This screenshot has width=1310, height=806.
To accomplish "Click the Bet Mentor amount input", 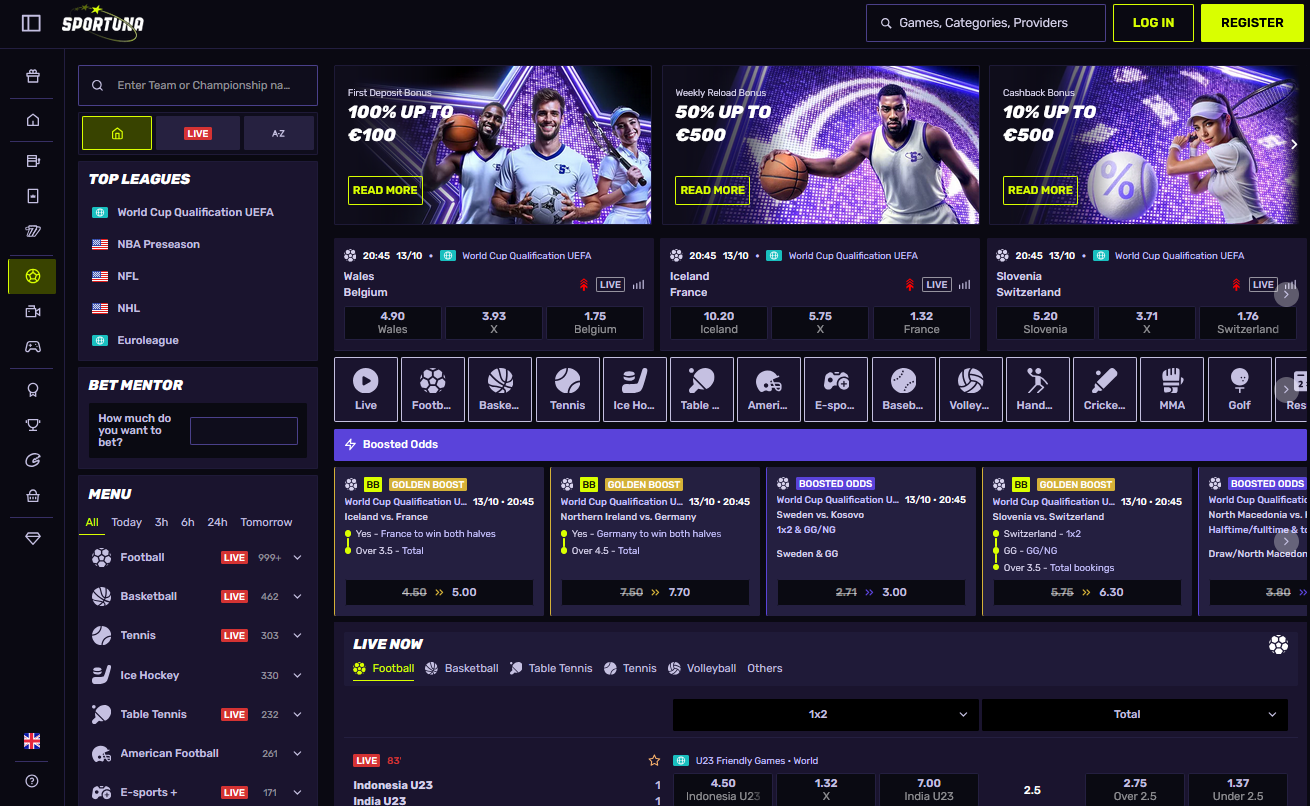I will [244, 431].
